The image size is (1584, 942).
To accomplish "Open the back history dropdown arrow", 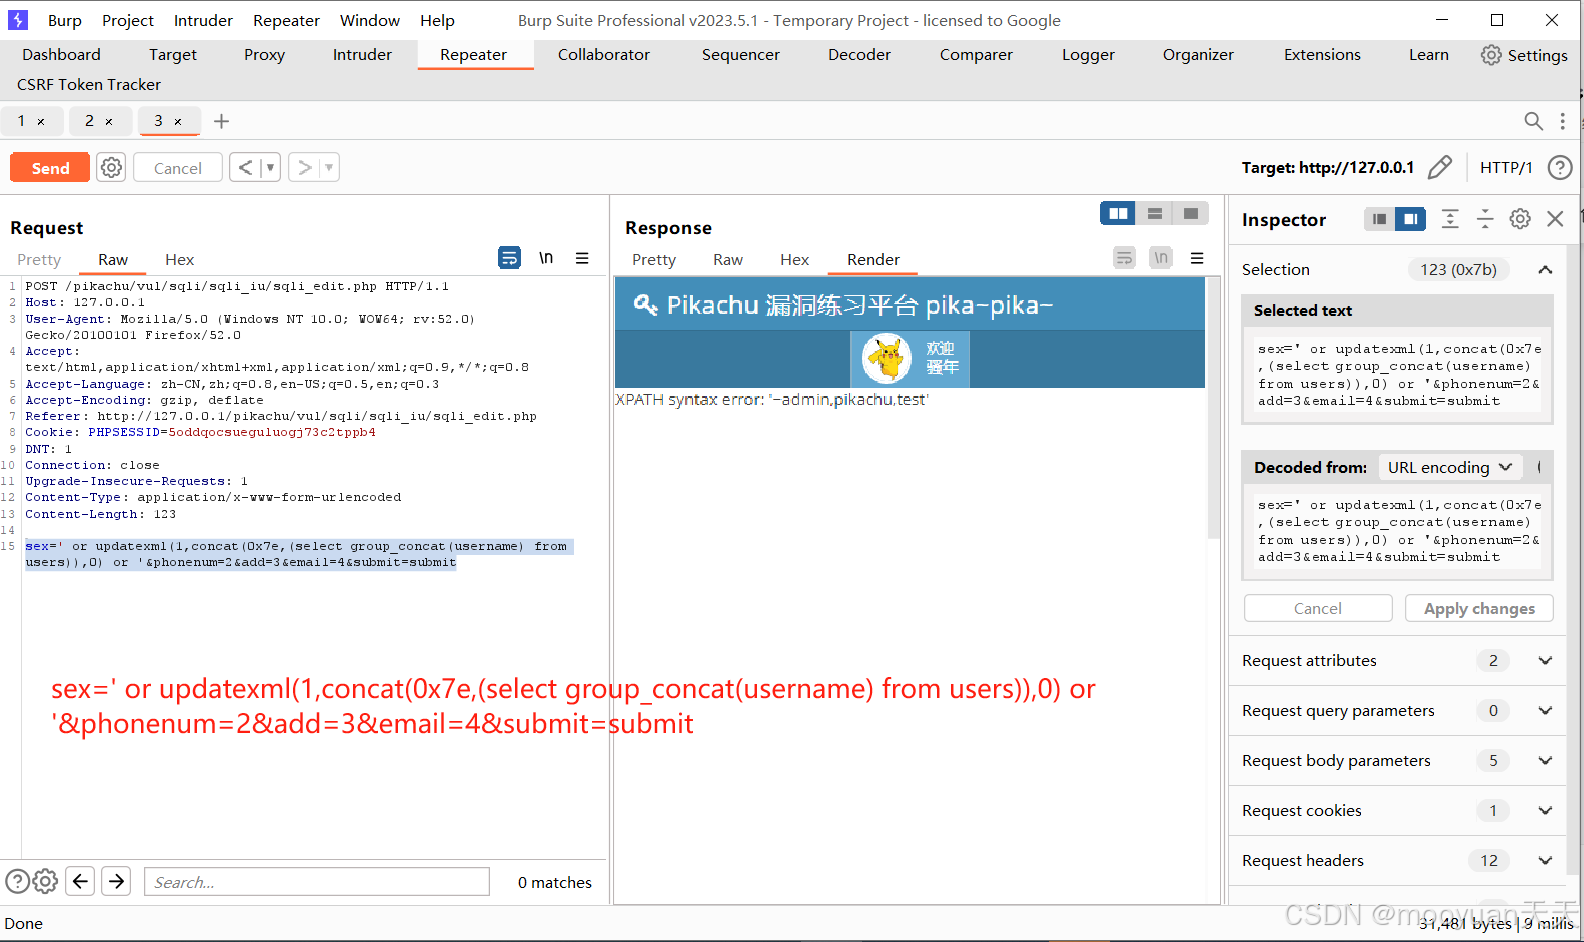I will click(x=270, y=167).
